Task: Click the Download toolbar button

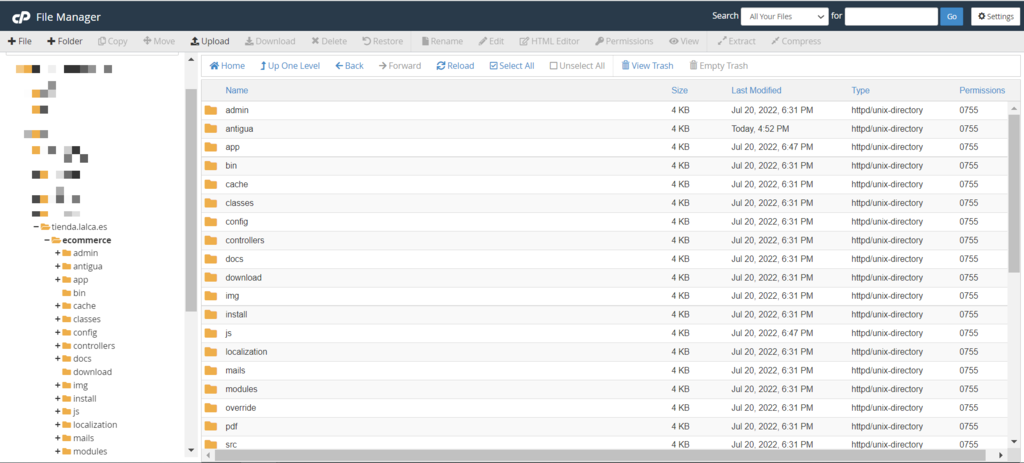Action: point(270,41)
